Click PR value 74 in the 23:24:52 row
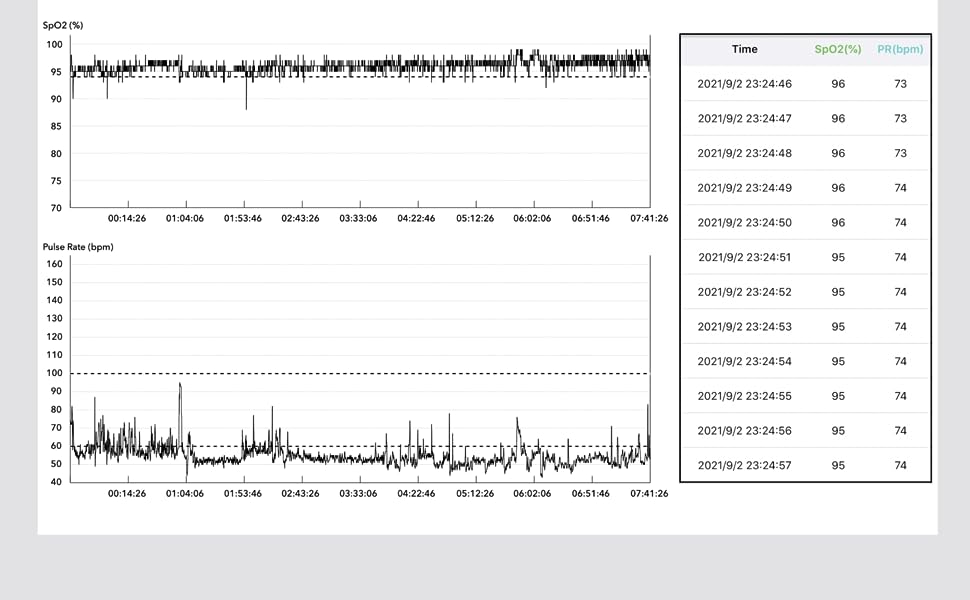This screenshot has width=970, height=600. pyautogui.click(x=900, y=291)
